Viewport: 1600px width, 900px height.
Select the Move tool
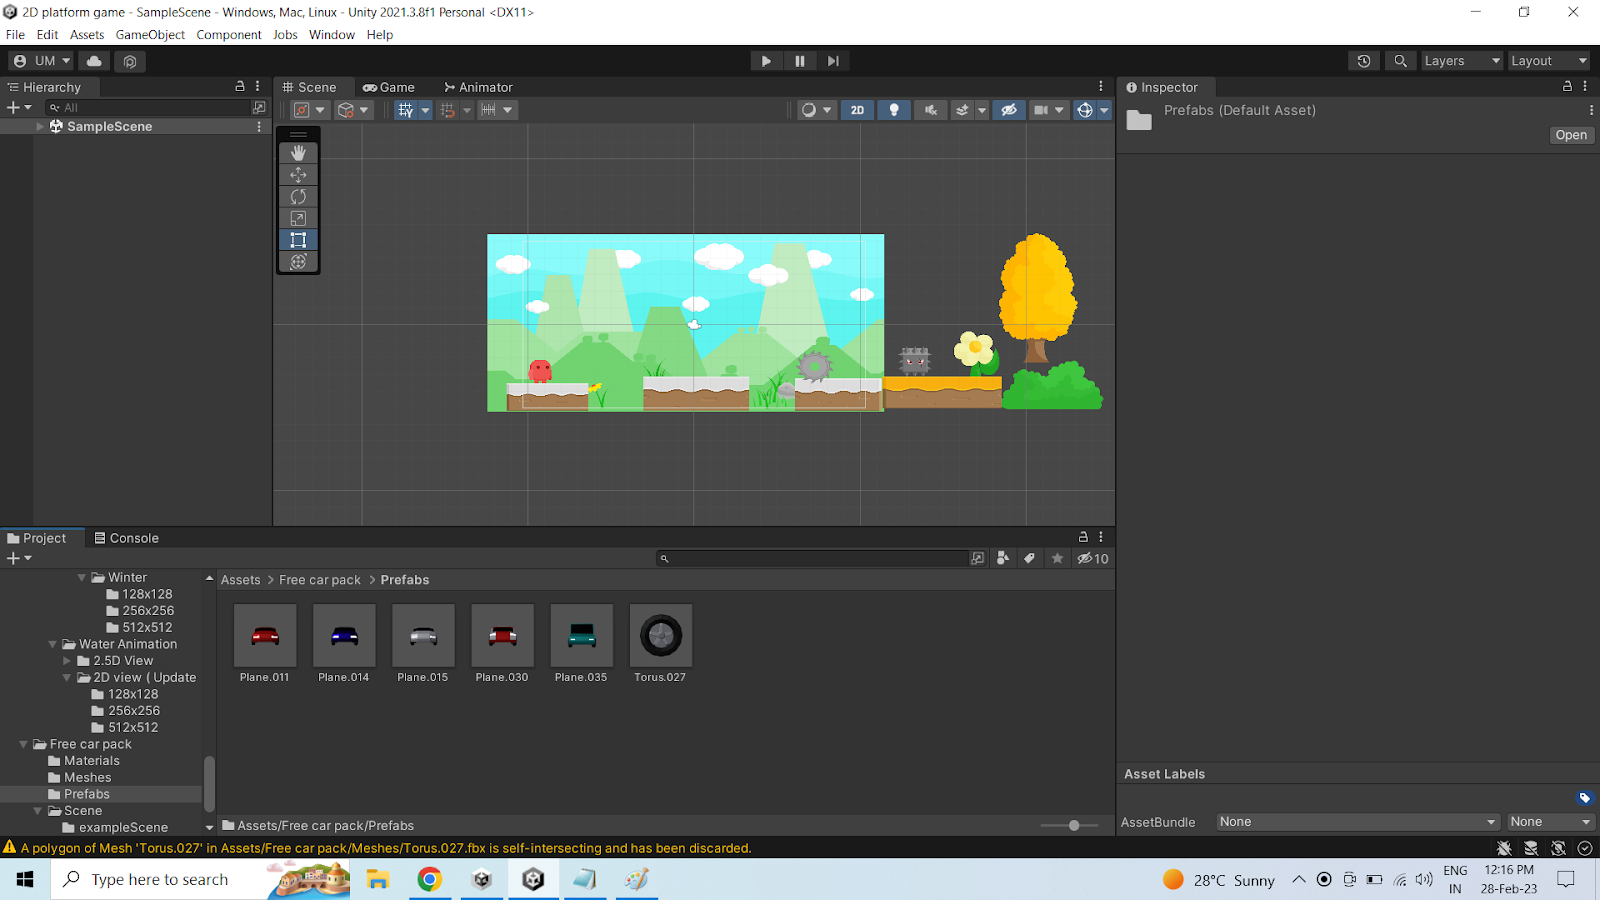tap(298, 175)
